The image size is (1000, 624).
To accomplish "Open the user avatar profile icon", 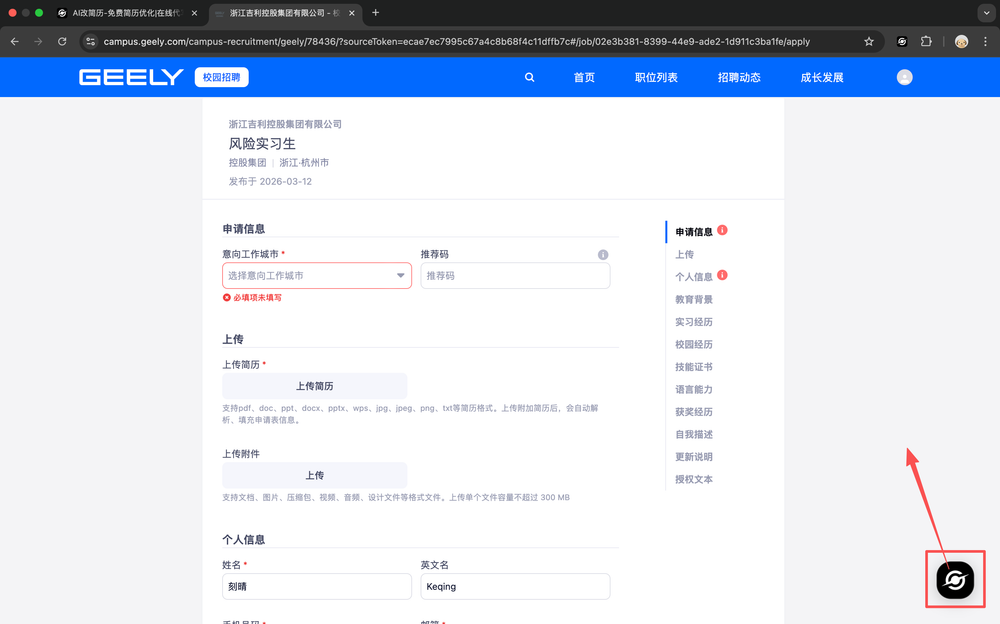I will pyautogui.click(x=904, y=77).
